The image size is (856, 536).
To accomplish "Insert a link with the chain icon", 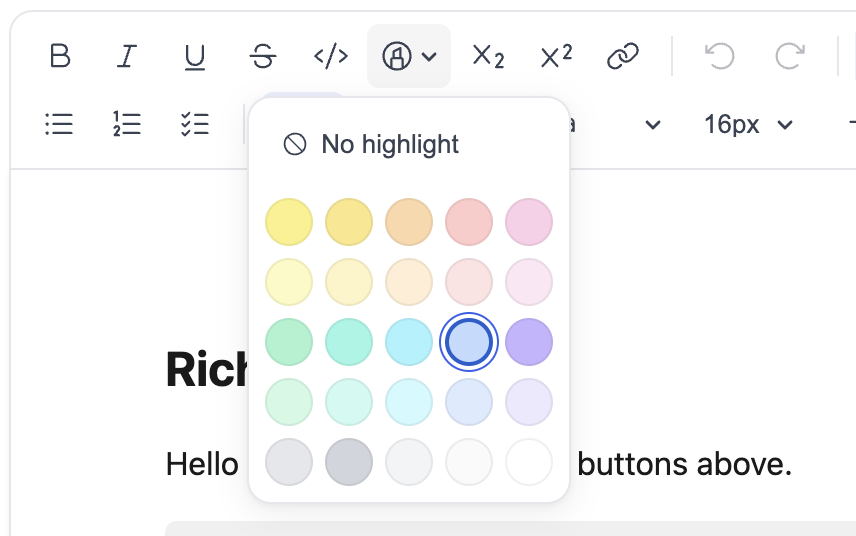I will coord(623,57).
